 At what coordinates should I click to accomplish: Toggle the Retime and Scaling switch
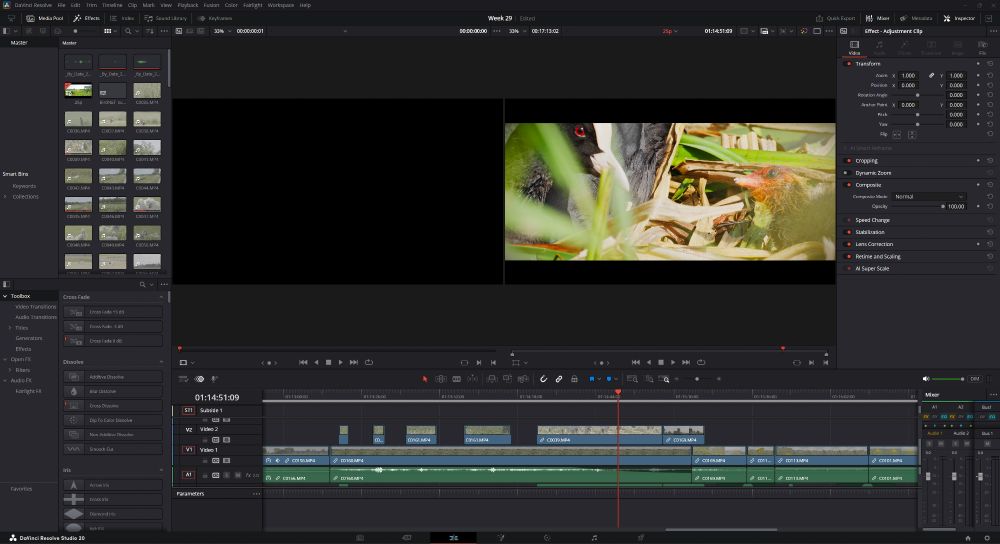[848, 256]
